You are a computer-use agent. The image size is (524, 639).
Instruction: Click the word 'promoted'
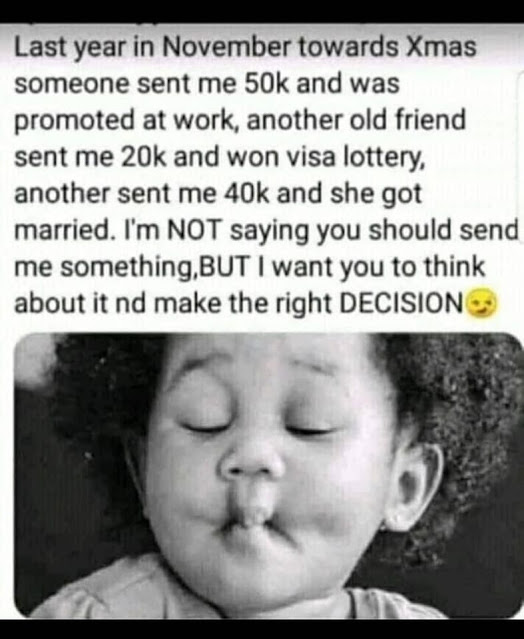pyautogui.click(x=74, y=121)
